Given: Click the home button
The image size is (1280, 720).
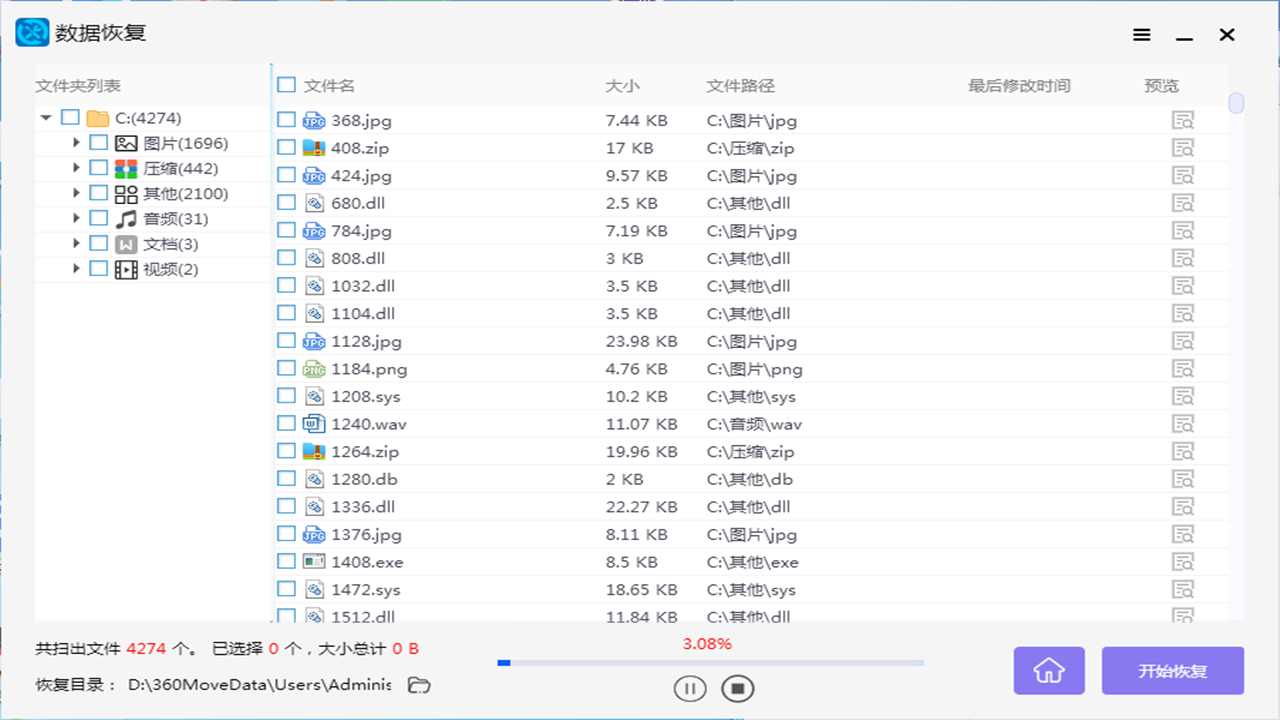Looking at the screenshot, I should 1049,671.
